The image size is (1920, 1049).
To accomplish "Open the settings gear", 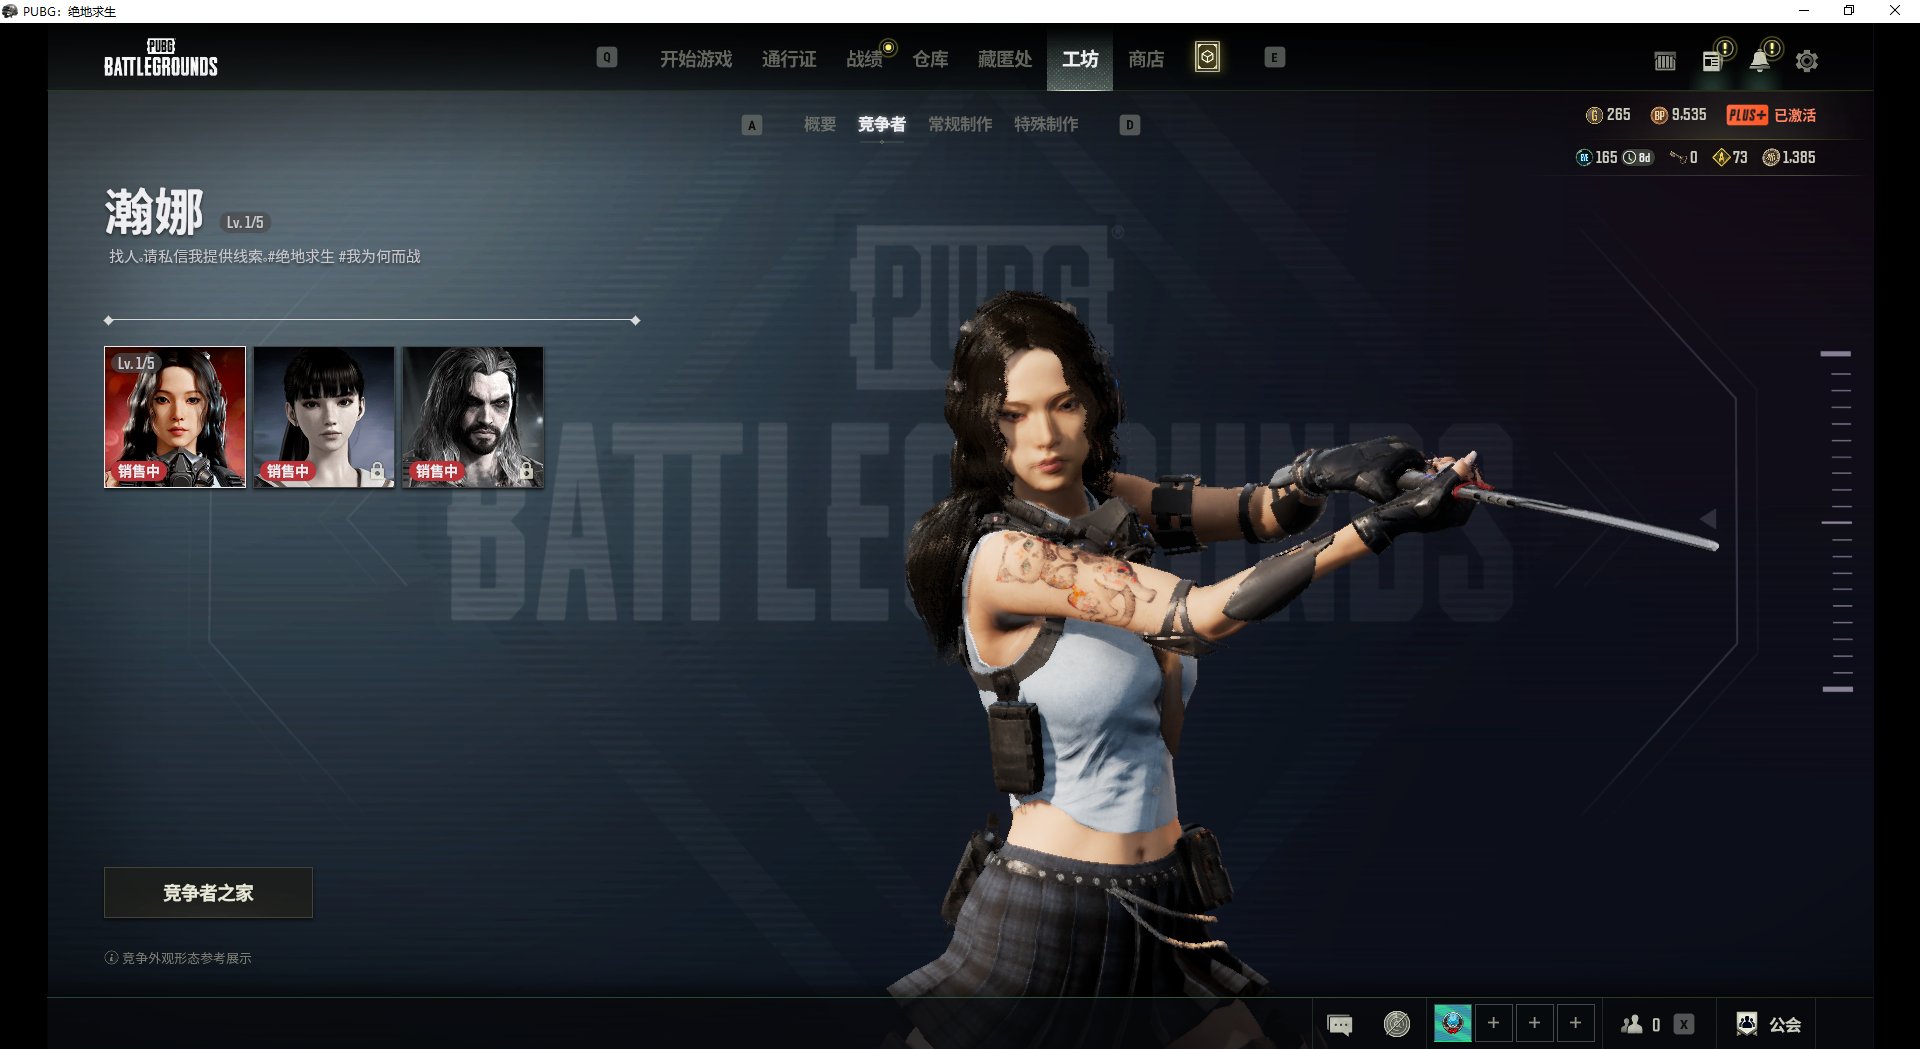I will coord(1806,61).
